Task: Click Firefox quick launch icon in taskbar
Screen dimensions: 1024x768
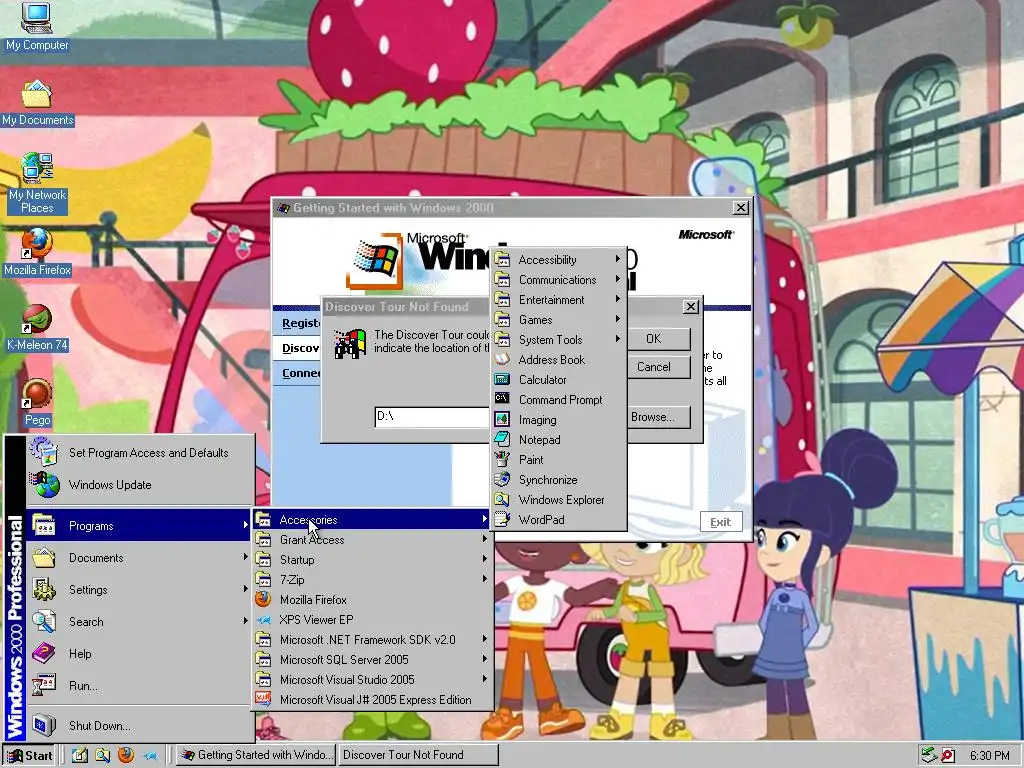Action: click(125, 755)
